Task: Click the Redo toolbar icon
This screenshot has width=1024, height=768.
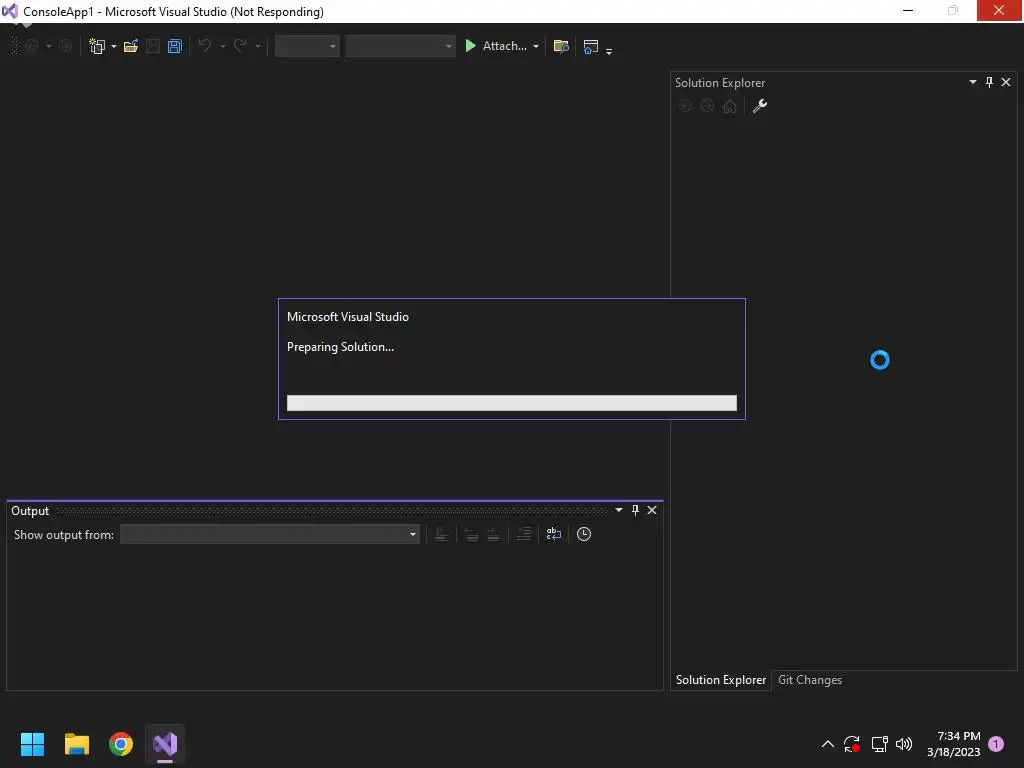Action: click(240, 46)
